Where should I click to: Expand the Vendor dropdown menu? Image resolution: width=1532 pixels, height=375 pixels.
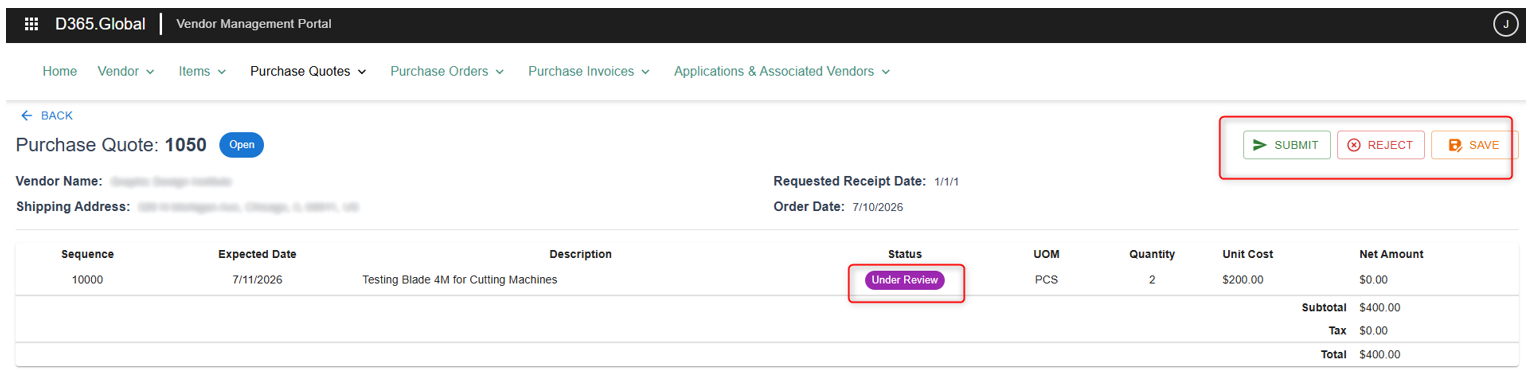(x=126, y=72)
